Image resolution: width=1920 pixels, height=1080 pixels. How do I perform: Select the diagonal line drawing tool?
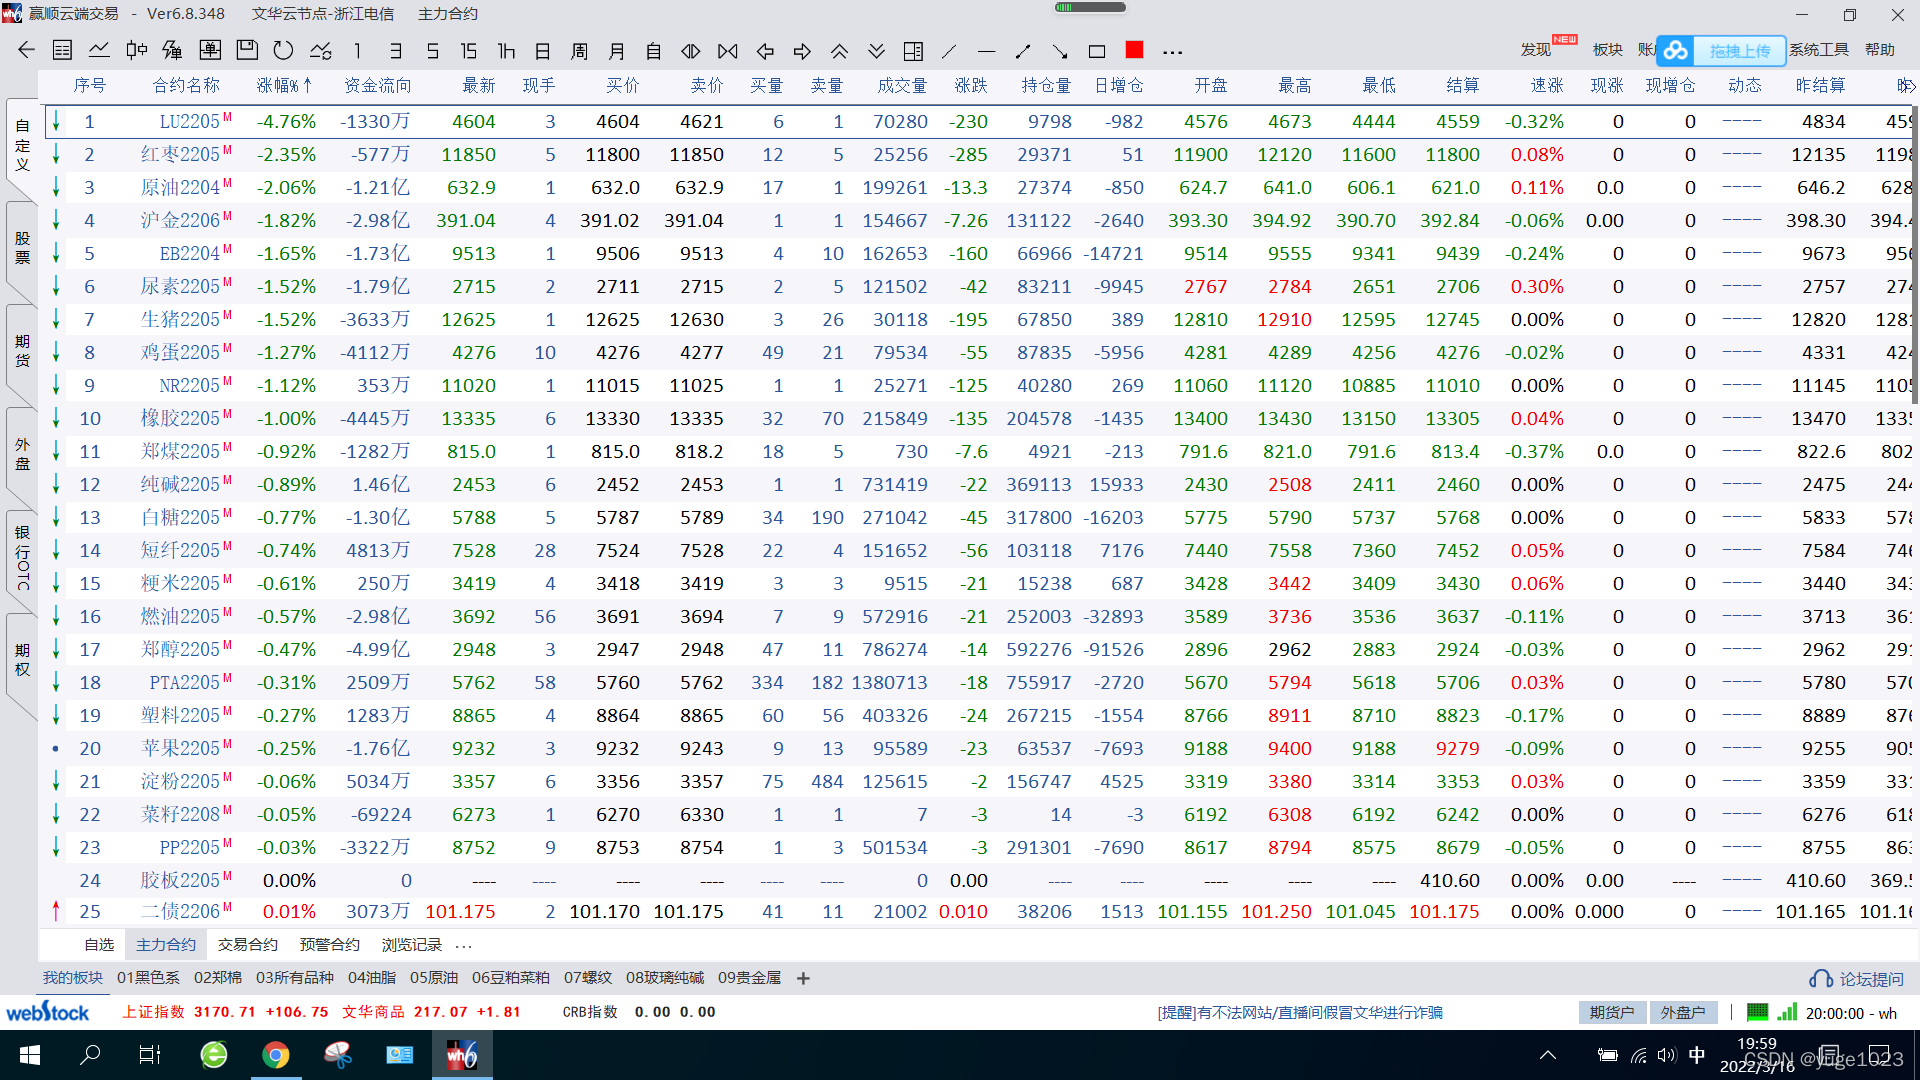950,51
